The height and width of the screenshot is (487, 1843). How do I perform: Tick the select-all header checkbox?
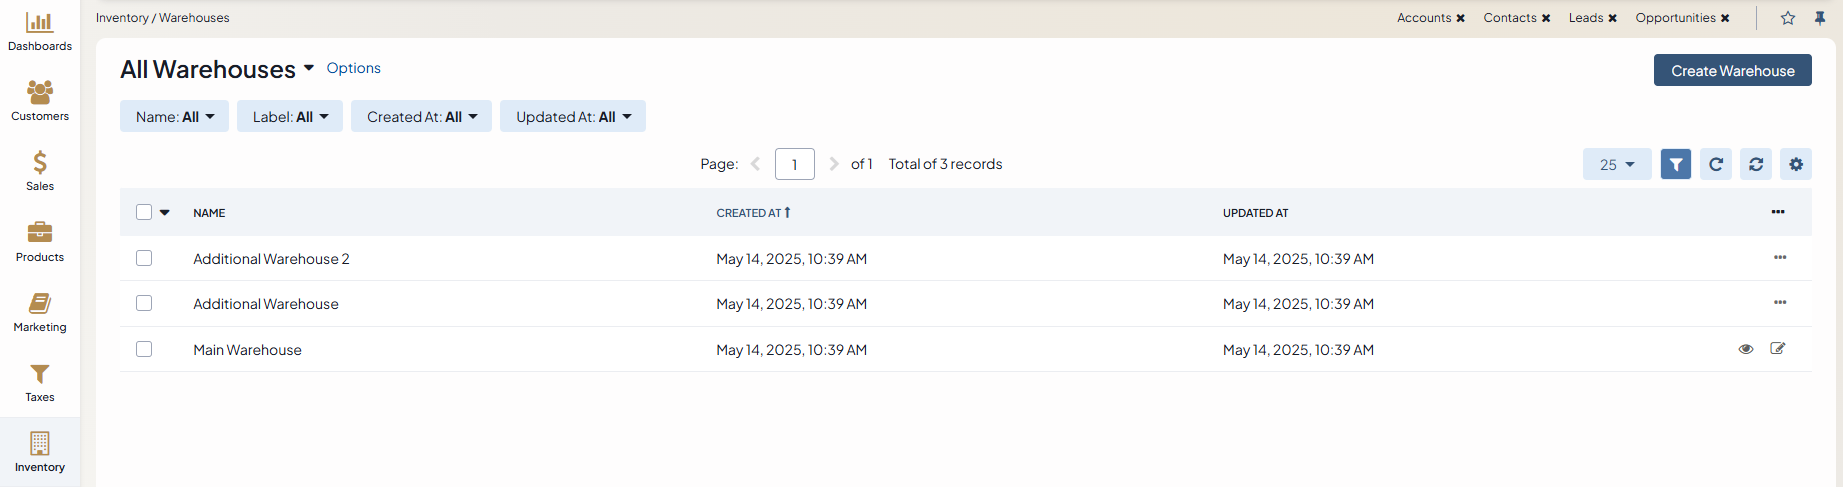point(144,212)
